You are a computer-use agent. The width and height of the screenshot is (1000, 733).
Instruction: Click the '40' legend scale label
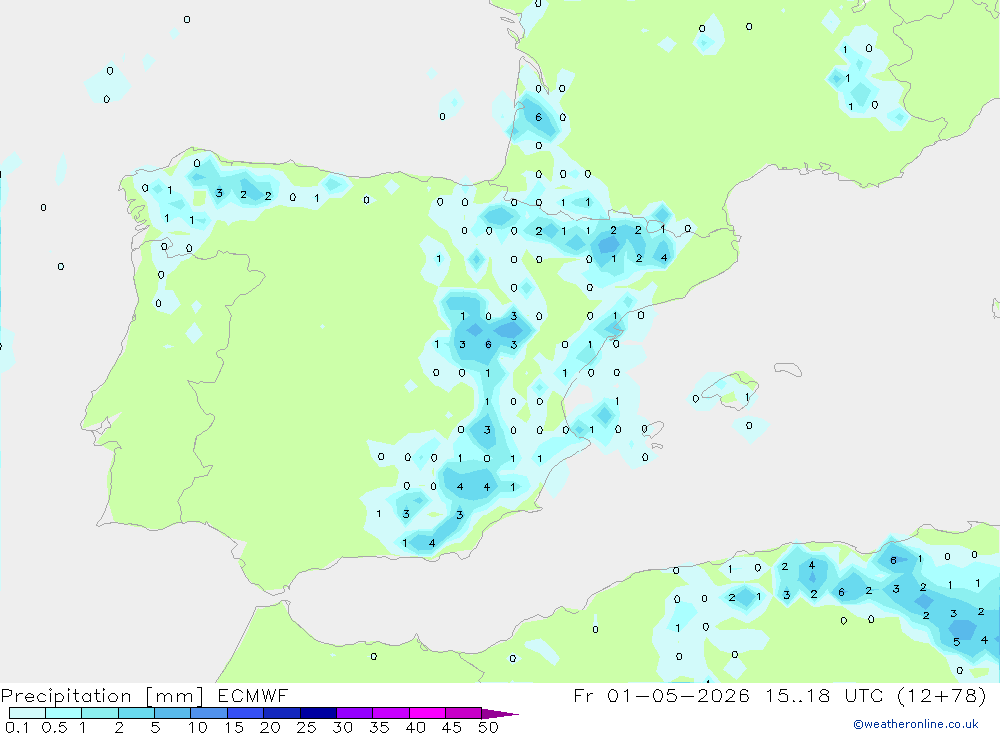(x=416, y=727)
